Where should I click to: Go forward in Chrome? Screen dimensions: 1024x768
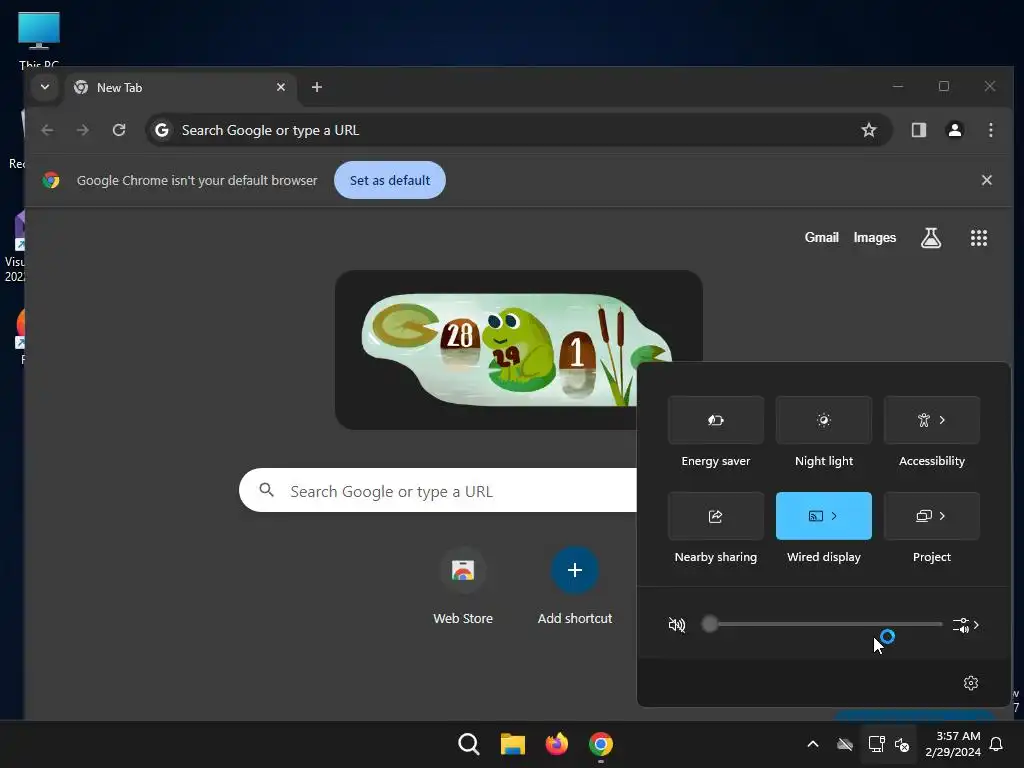pyautogui.click(x=82, y=130)
